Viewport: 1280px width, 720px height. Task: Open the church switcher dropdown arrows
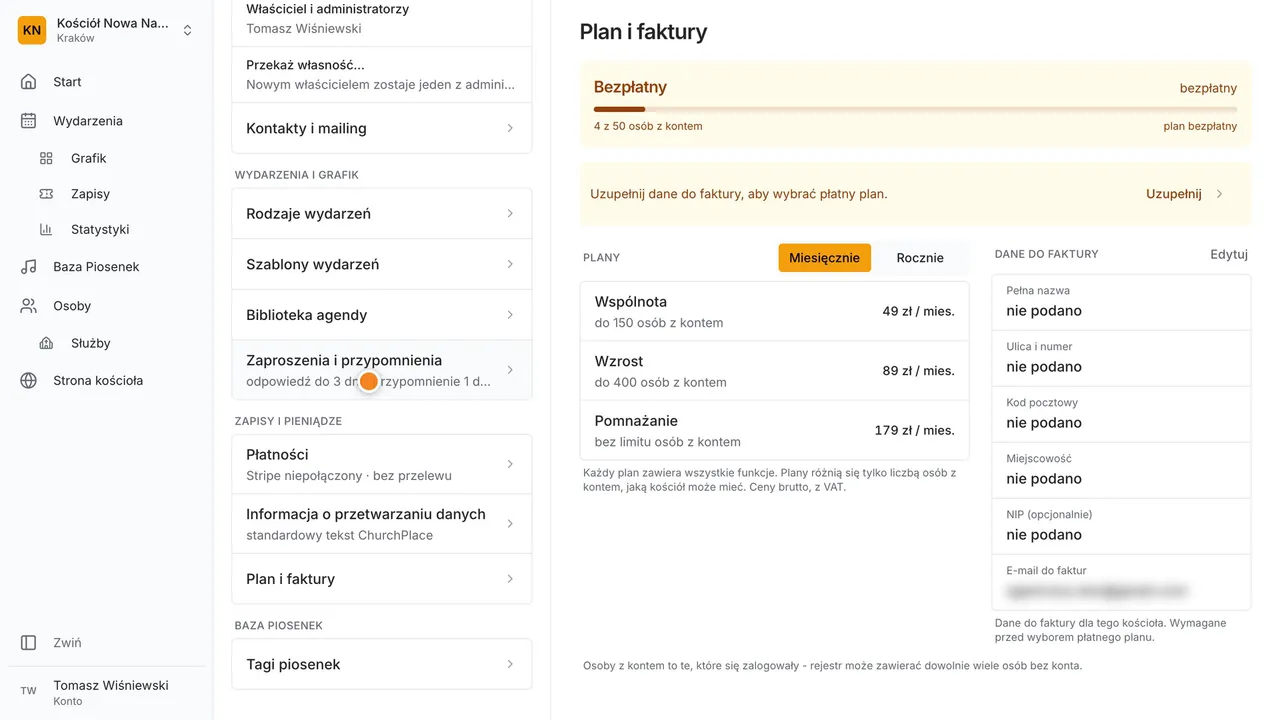coord(187,30)
